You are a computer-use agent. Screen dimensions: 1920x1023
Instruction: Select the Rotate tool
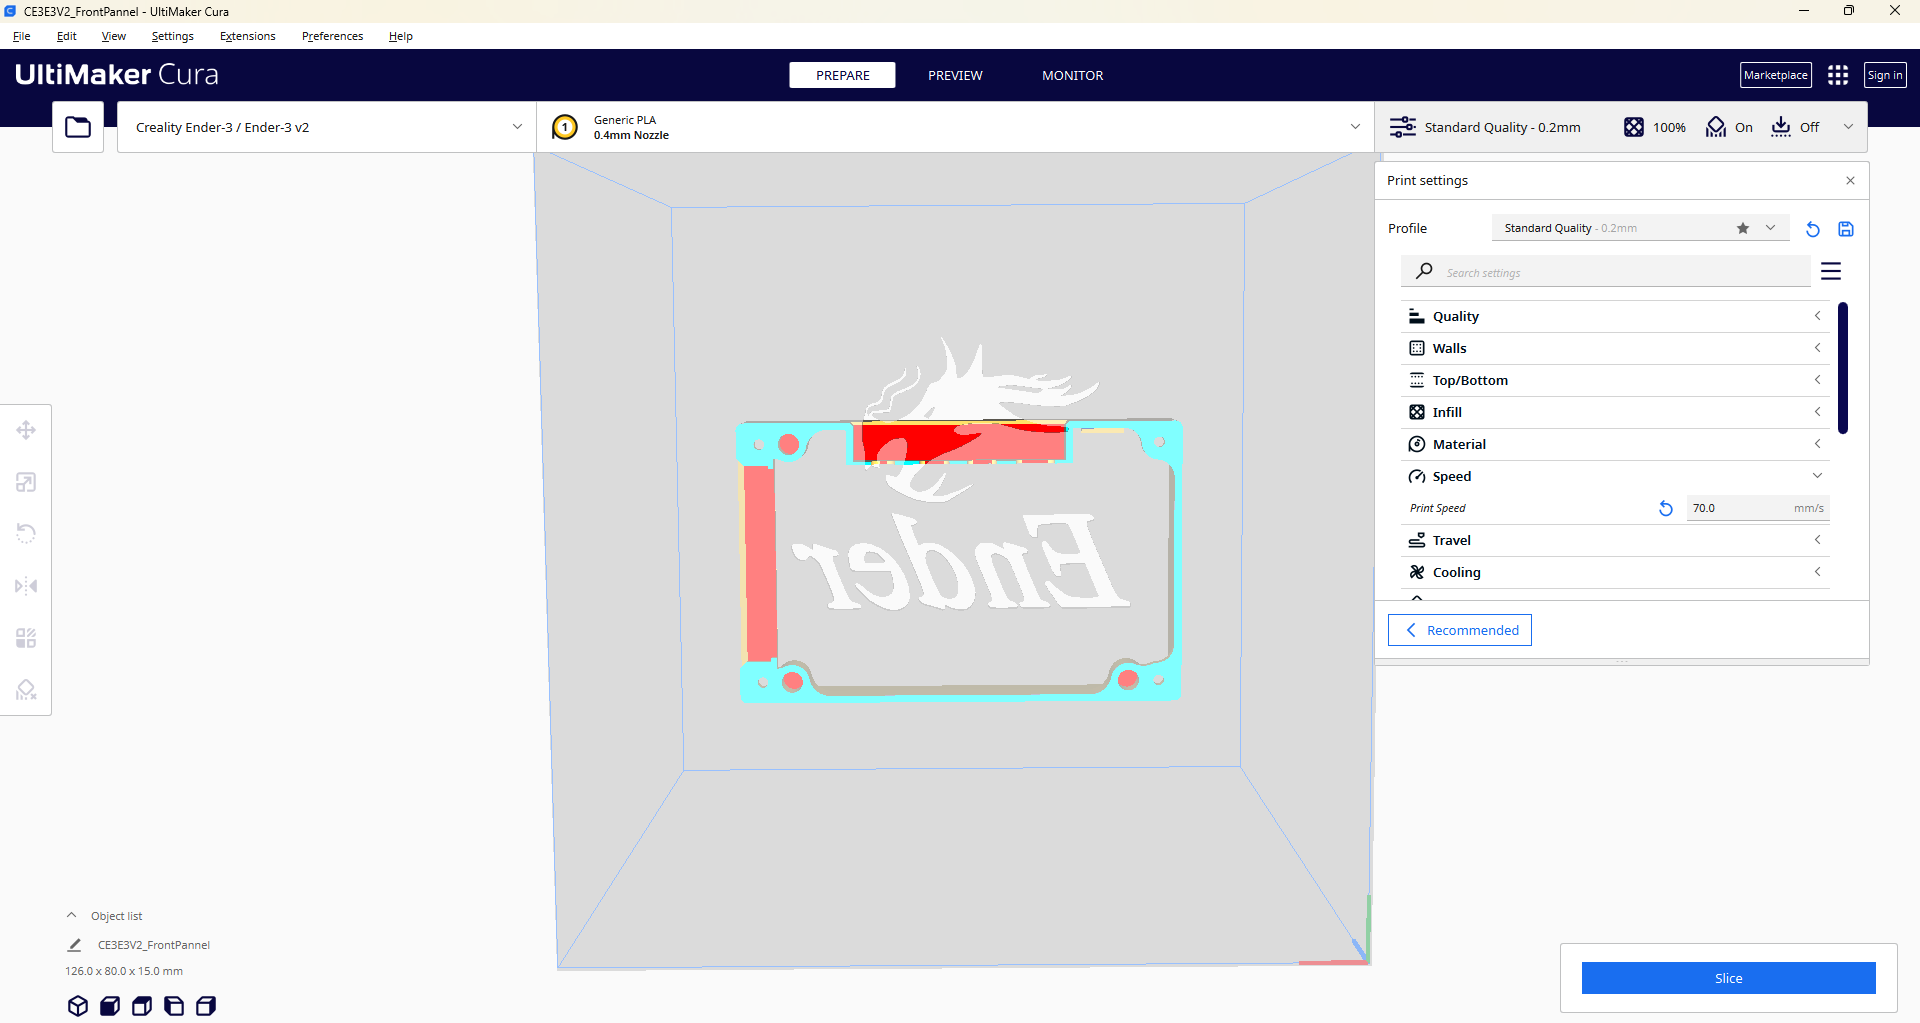tap(26, 534)
